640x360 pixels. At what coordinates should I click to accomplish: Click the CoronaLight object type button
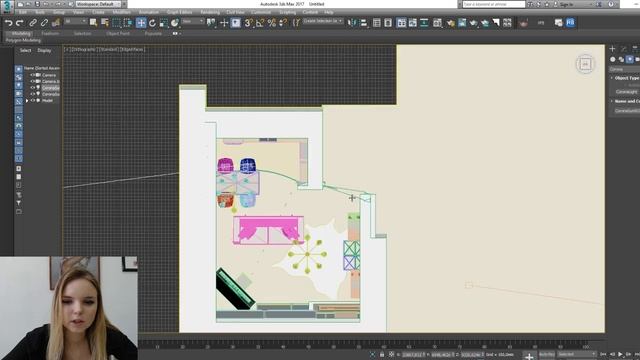pos(627,92)
